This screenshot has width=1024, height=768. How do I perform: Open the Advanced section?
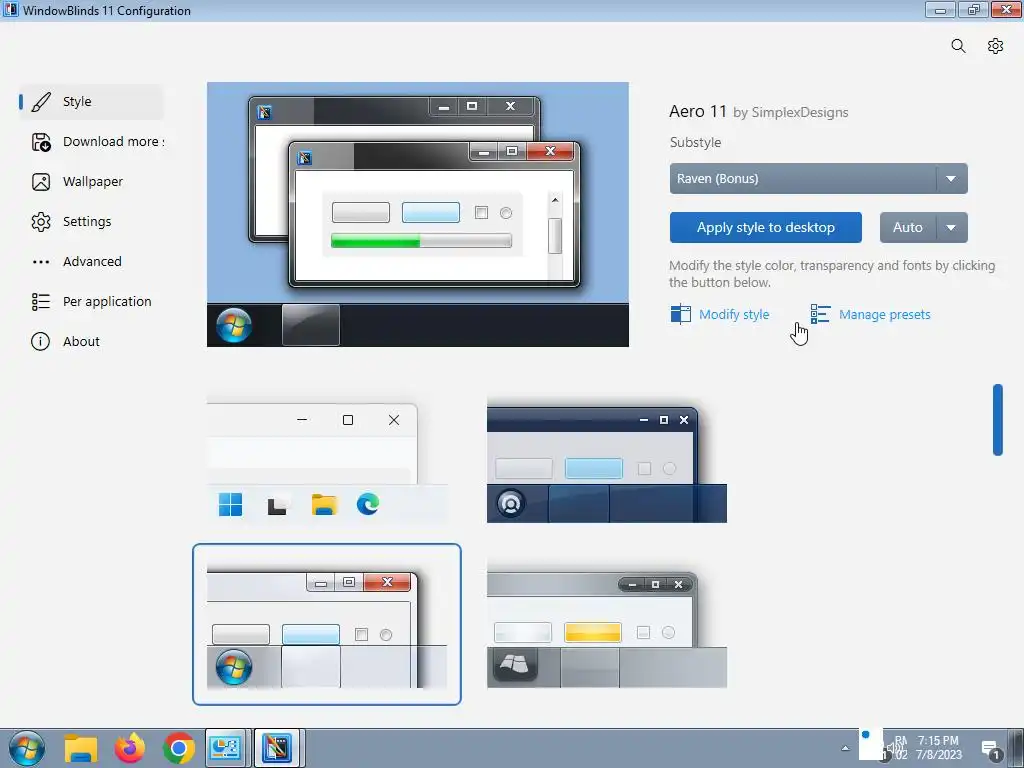click(x=92, y=262)
